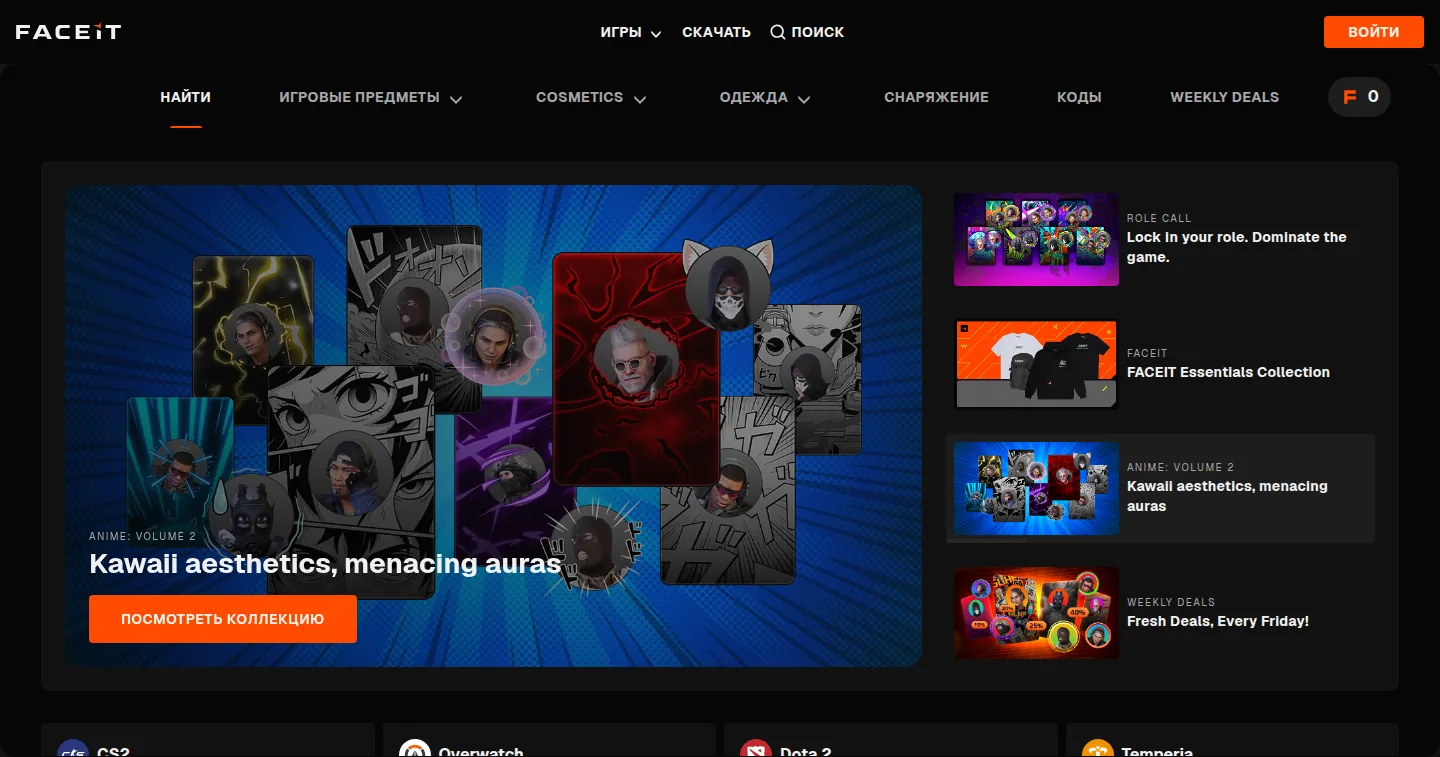The width and height of the screenshot is (1440, 757).
Task: Open the FACEIT points balance
Action: [x=1359, y=97]
